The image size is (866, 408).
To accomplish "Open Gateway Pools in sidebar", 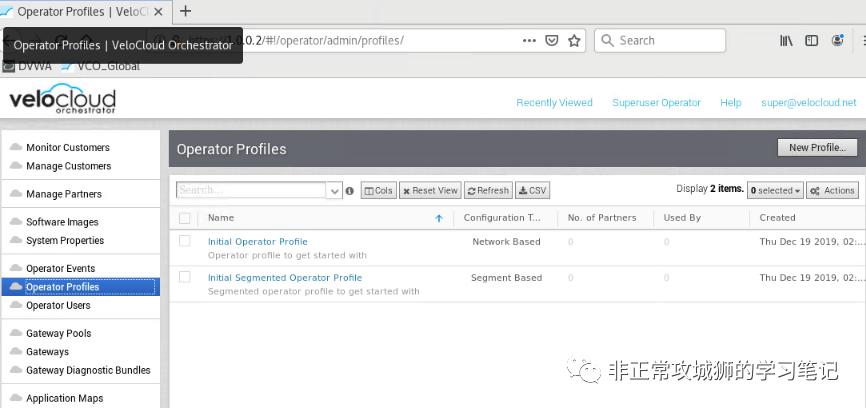I will point(59,333).
